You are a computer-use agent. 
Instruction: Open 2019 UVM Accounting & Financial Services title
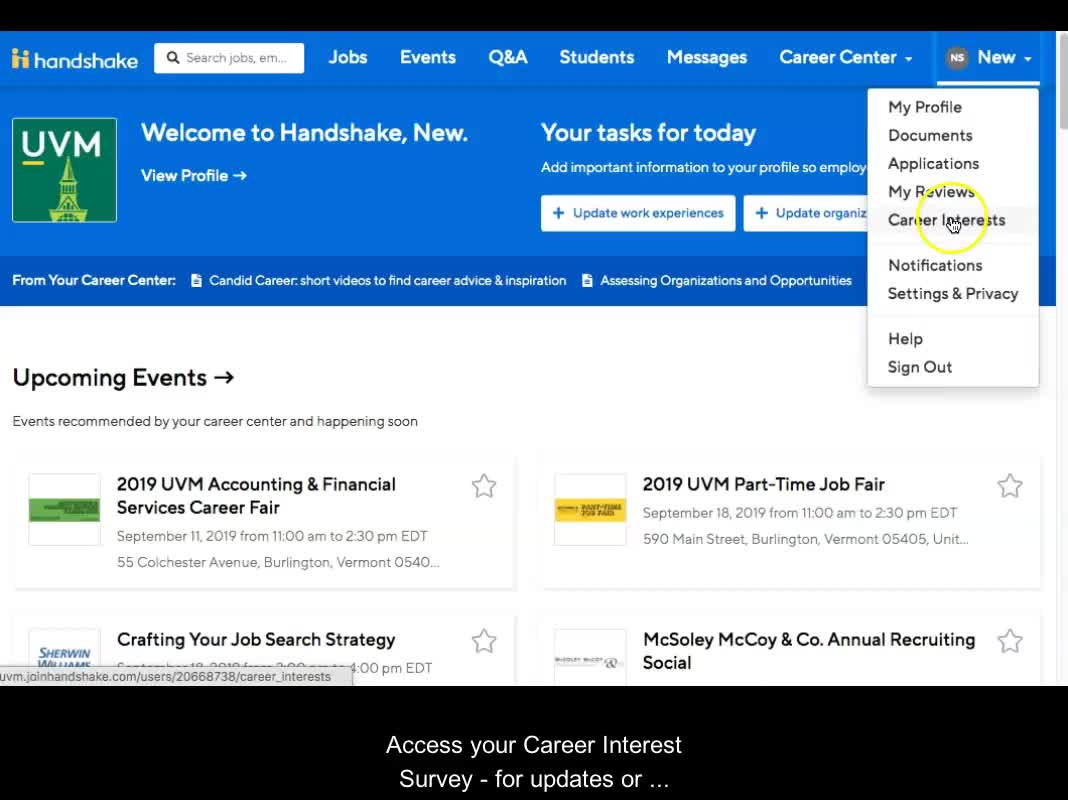tap(256, 496)
